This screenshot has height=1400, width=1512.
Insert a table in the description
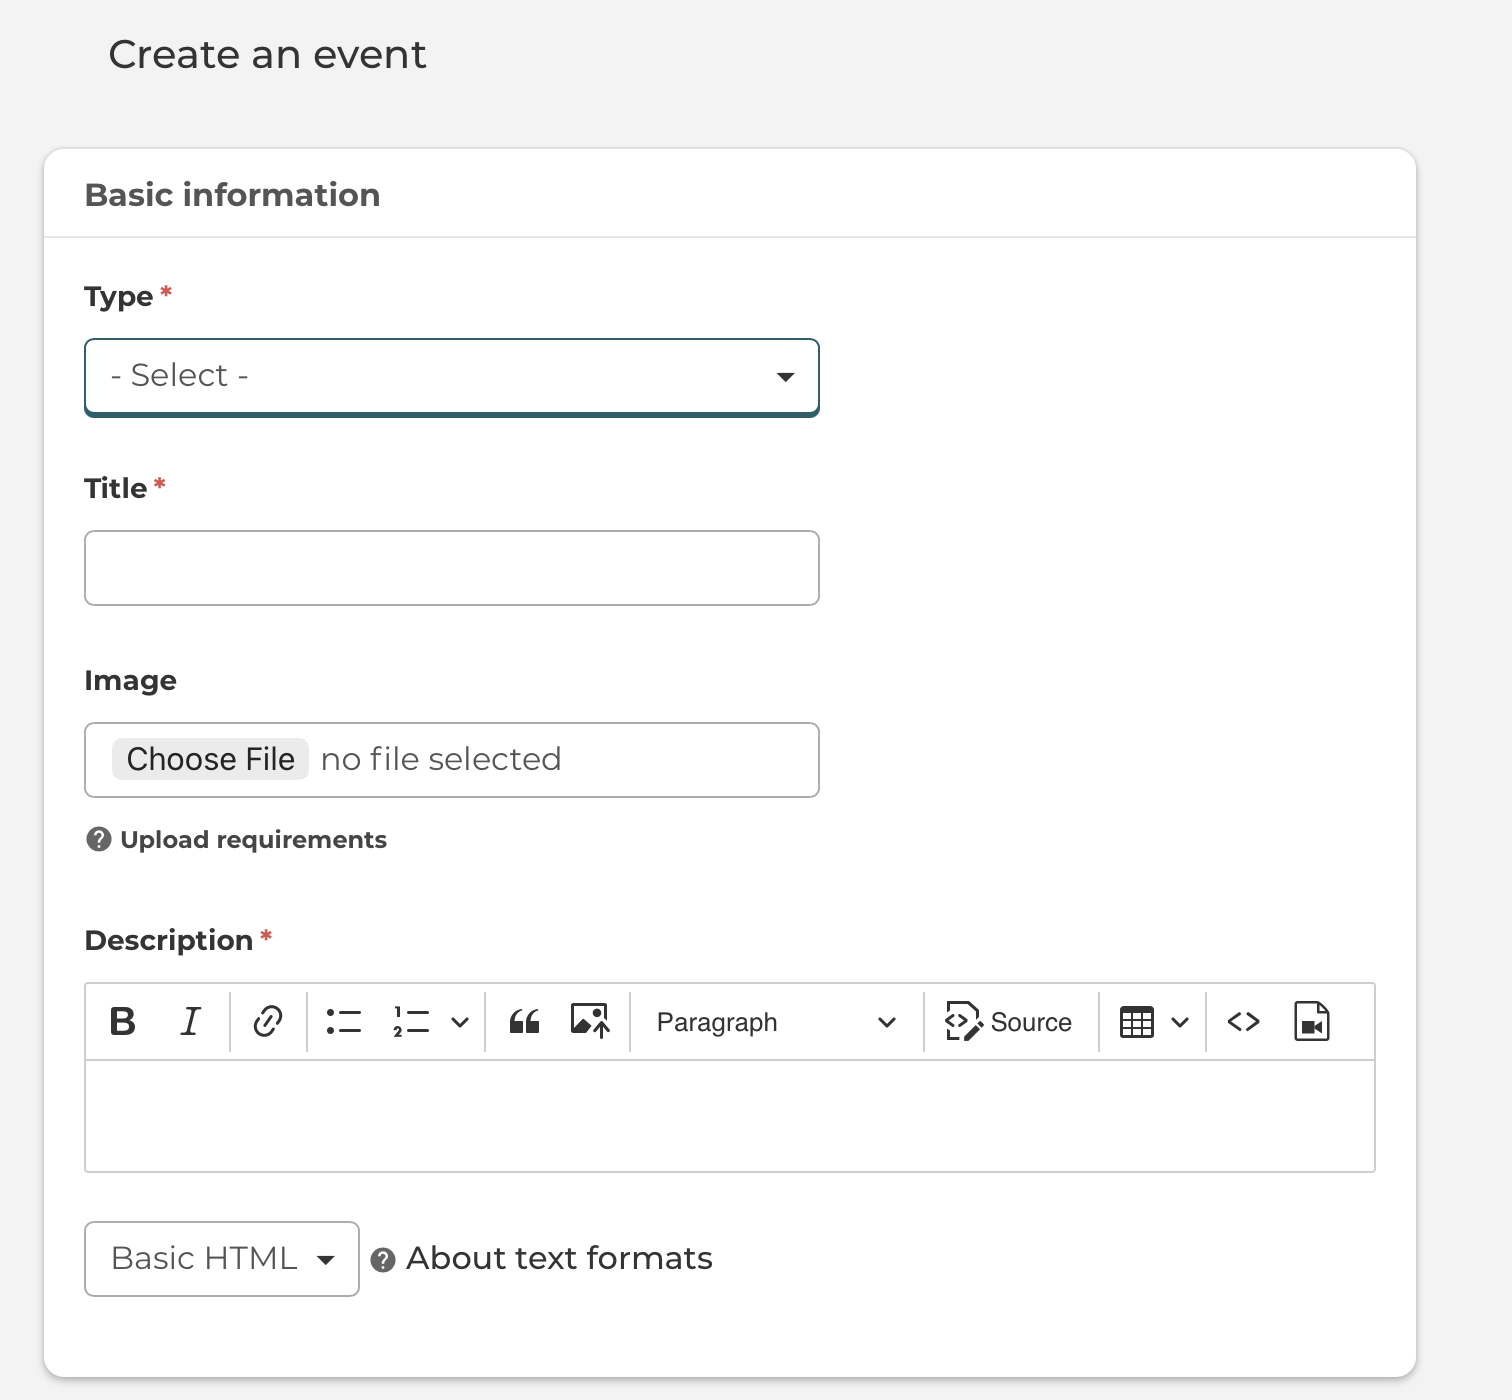pos(1137,1022)
